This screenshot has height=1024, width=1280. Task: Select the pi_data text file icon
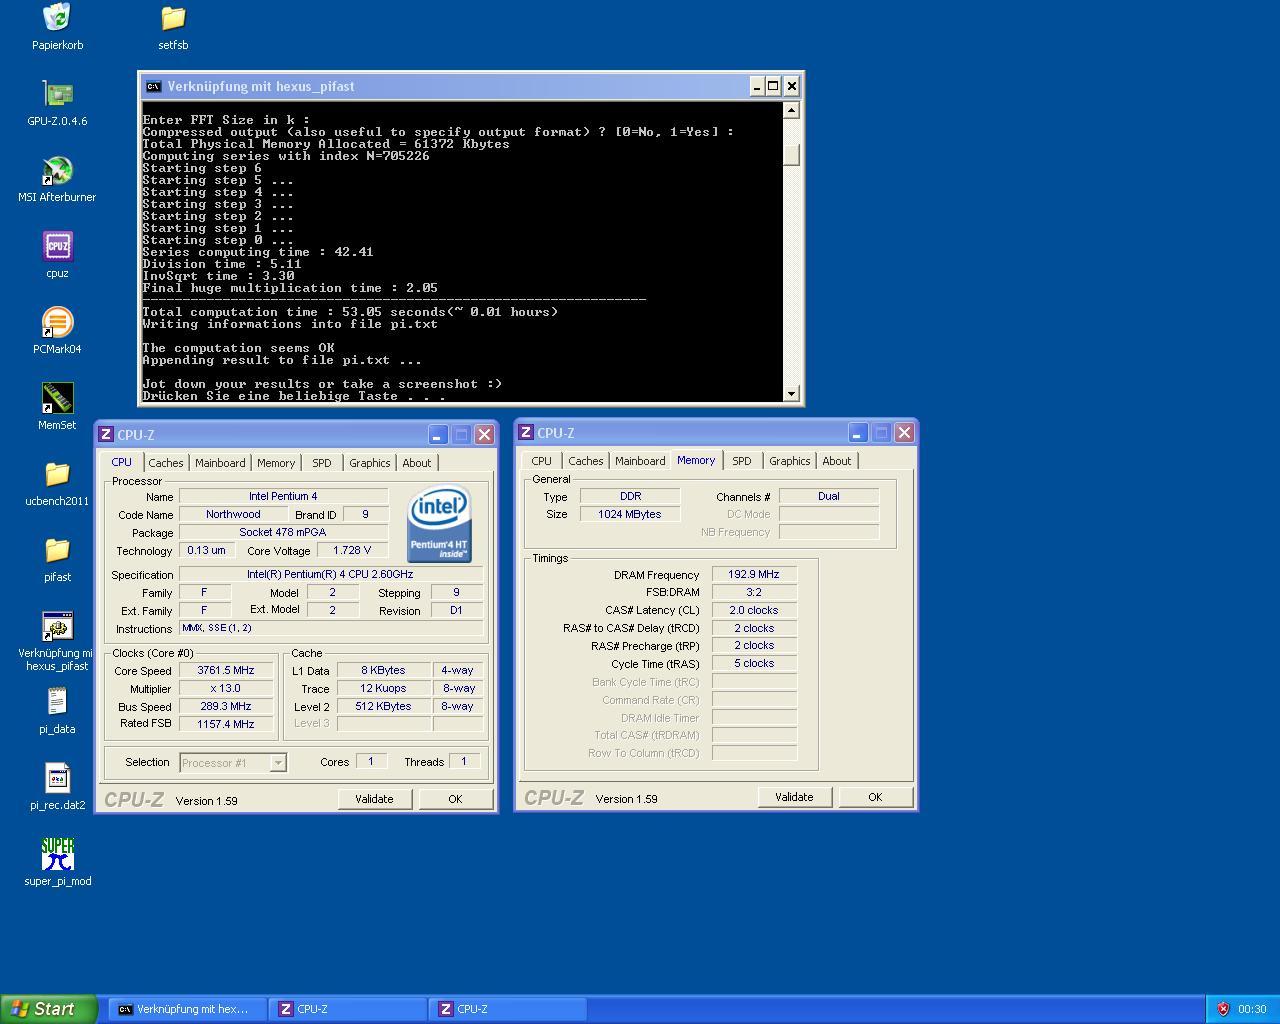57,702
